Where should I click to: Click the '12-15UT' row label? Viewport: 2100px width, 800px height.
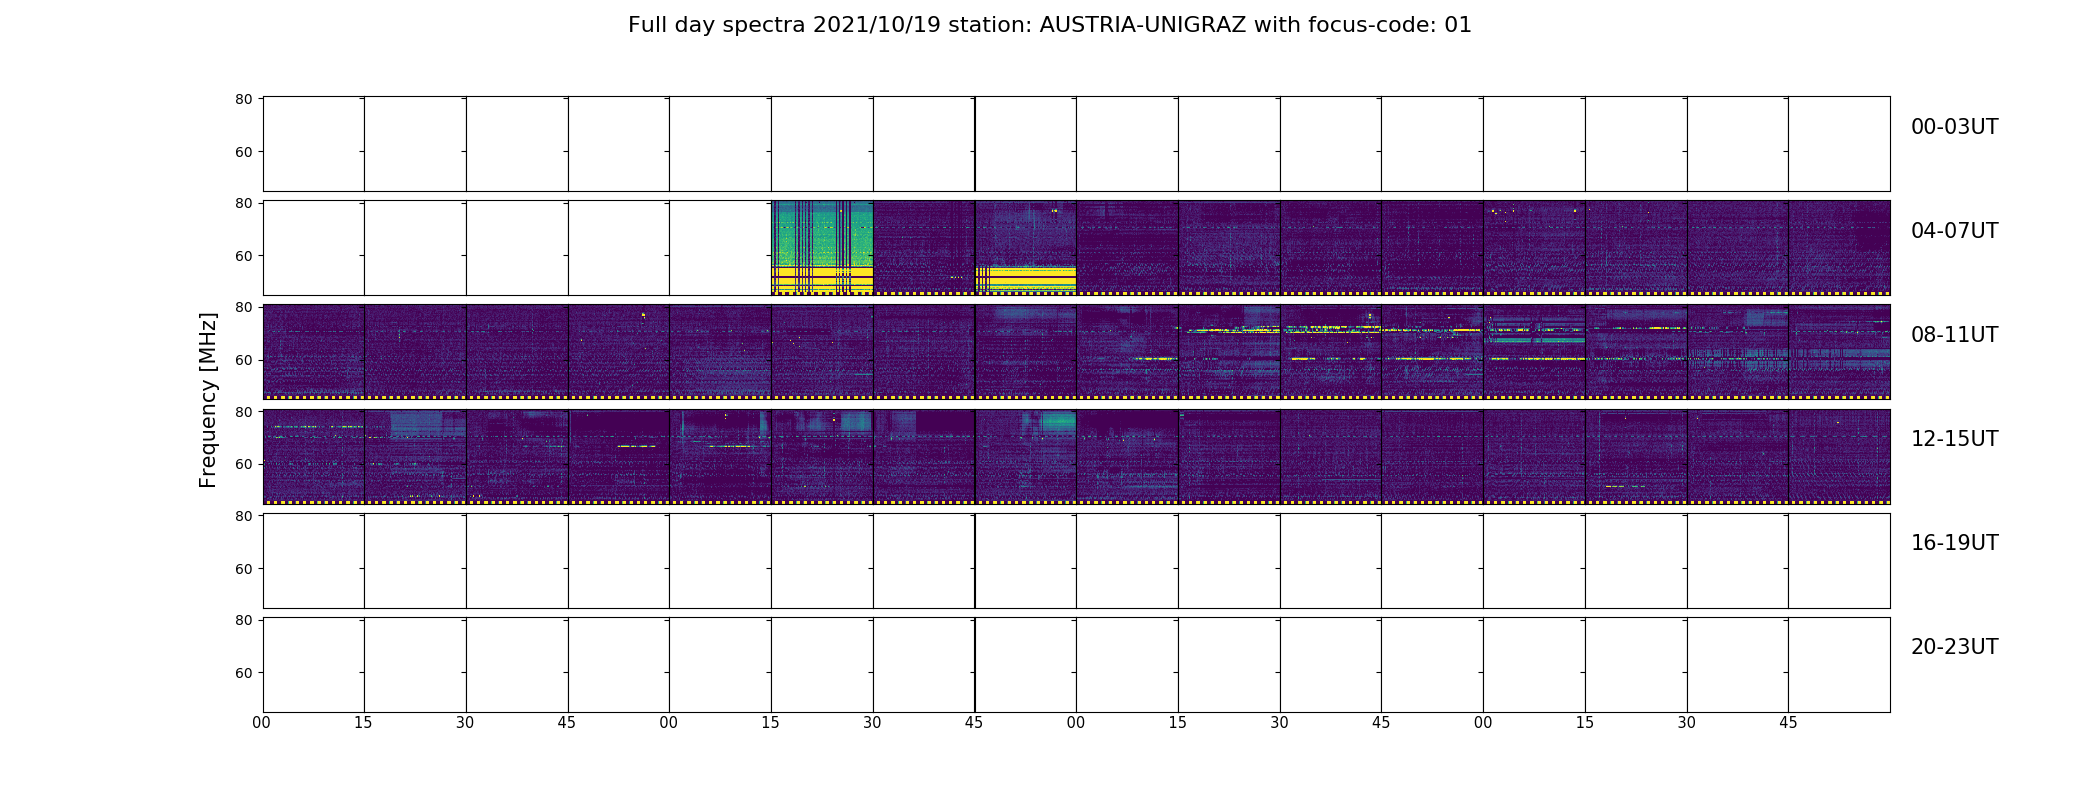coord(1954,439)
